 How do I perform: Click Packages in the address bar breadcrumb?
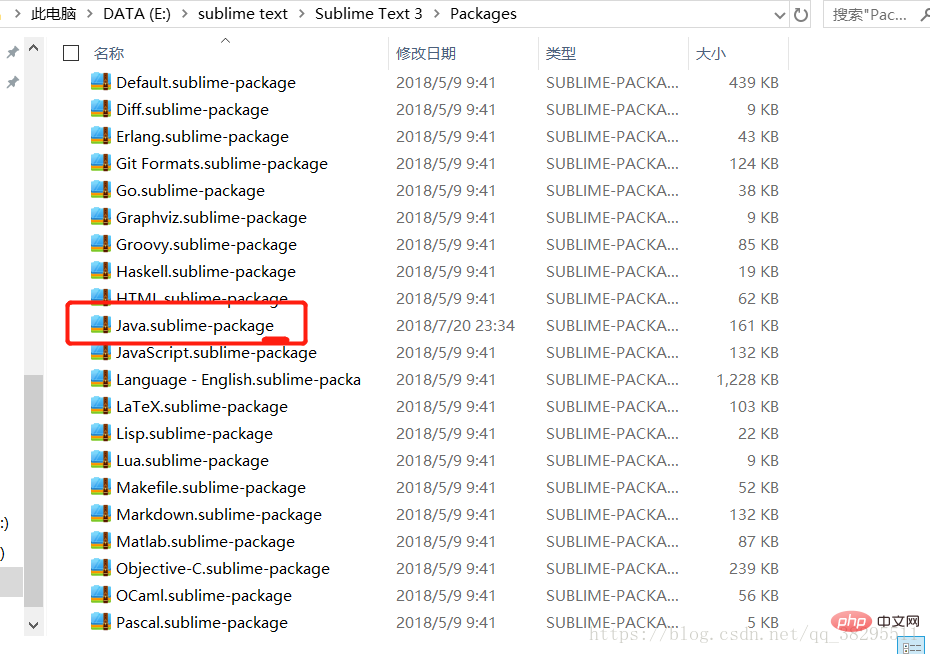click(483, 14)
